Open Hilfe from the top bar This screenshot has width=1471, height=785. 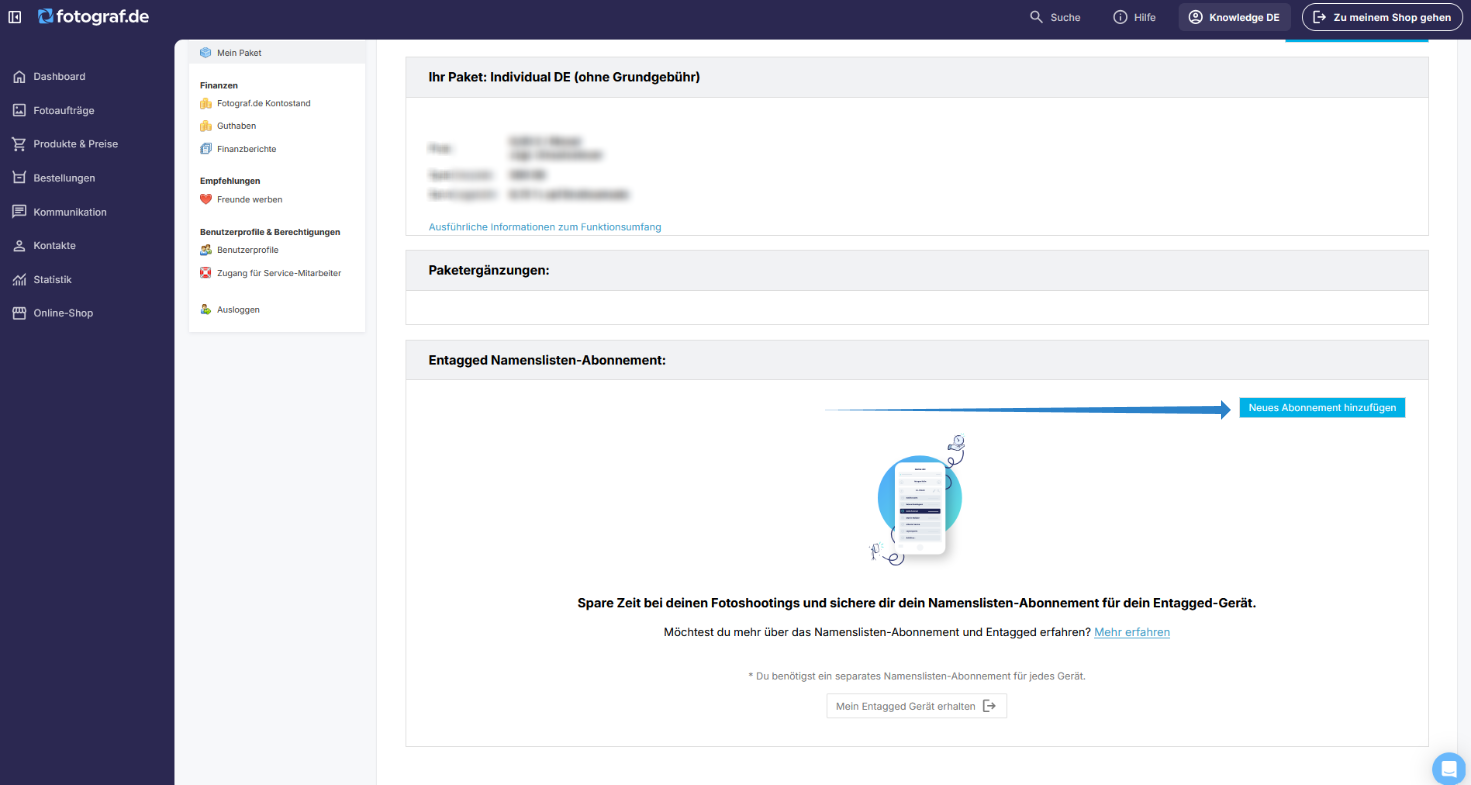click(1134, 17)
